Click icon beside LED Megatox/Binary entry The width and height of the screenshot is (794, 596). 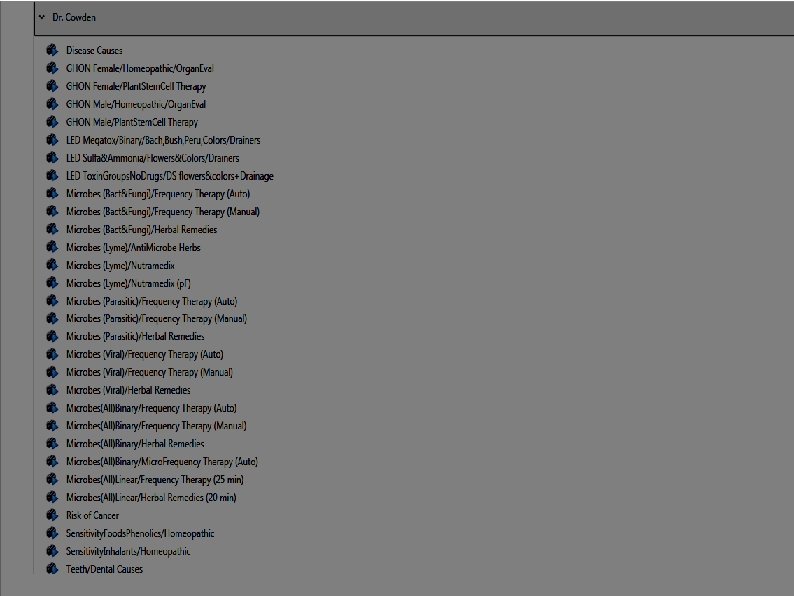tap(52, 140)
